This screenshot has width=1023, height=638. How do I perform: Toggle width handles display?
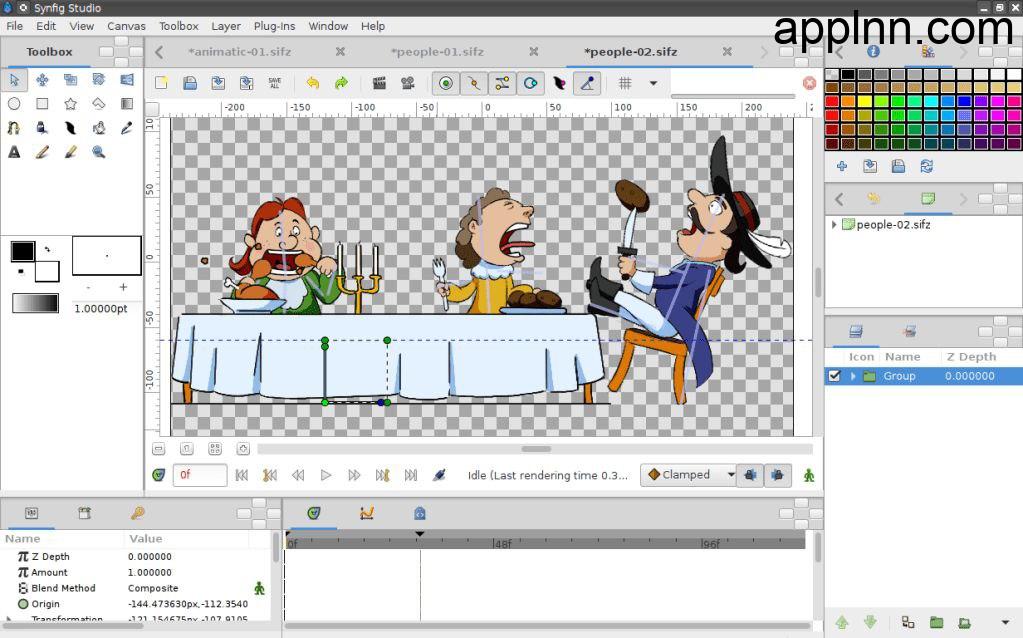point(559,83)
